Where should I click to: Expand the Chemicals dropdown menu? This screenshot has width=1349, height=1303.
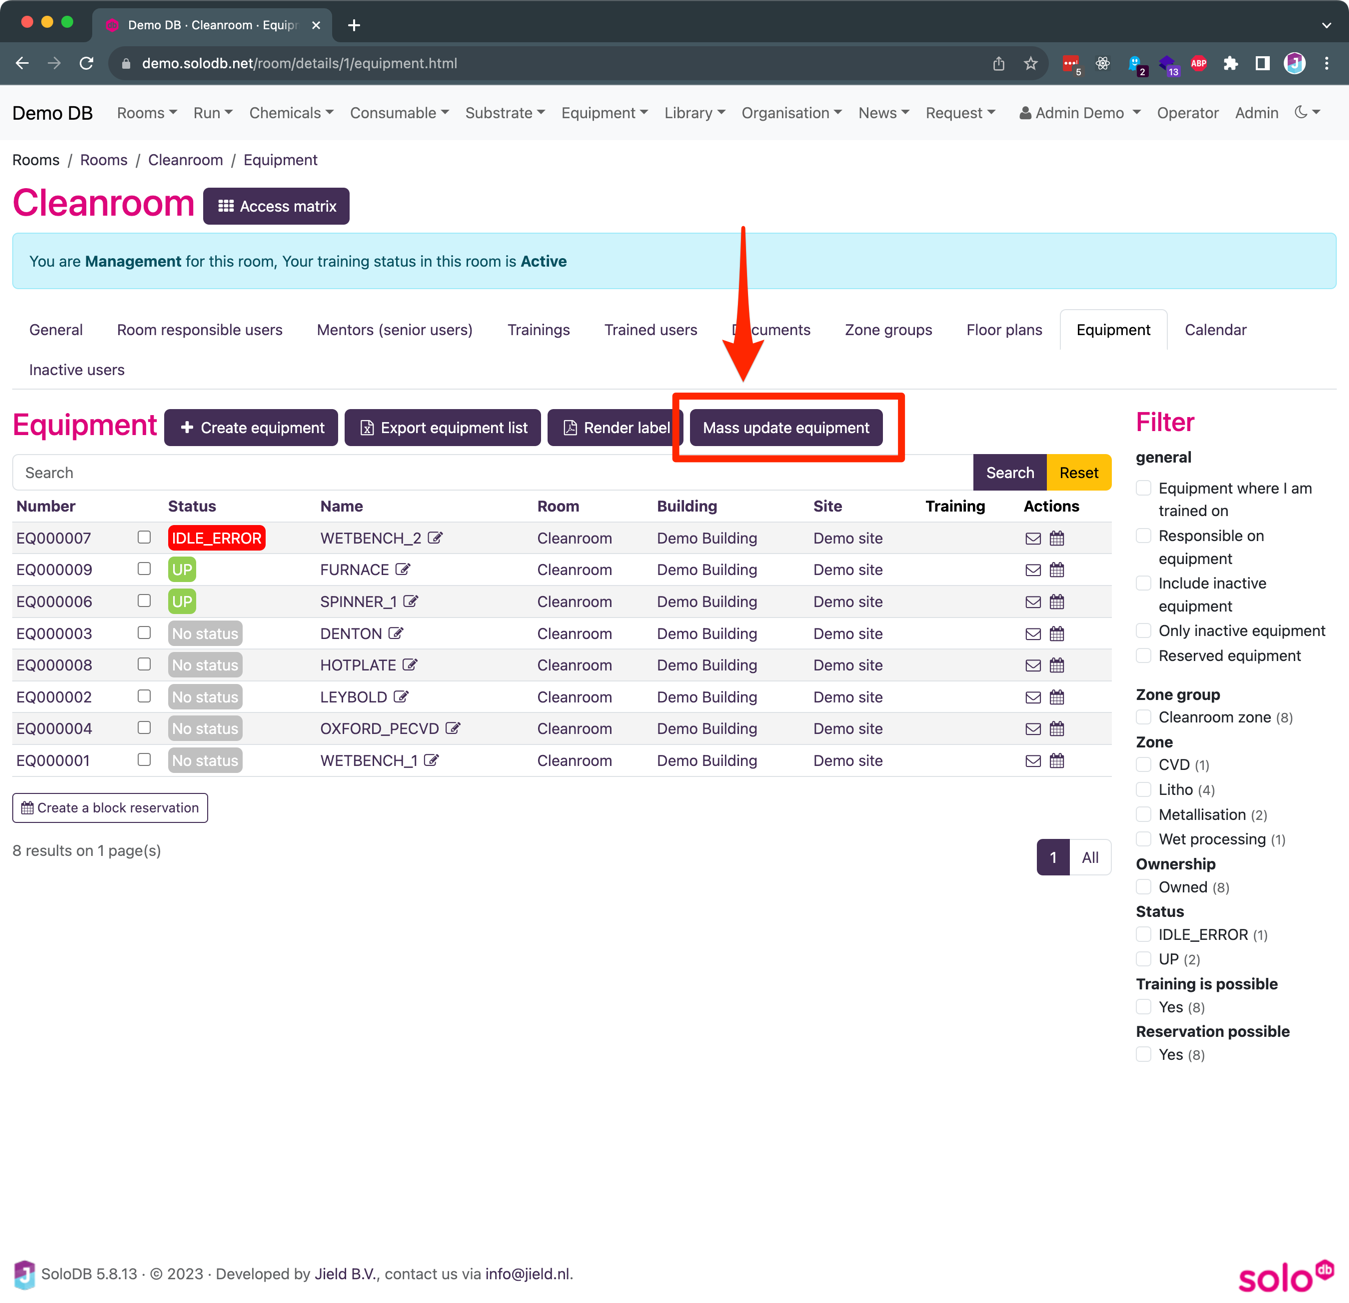click(x=291, y=113)
